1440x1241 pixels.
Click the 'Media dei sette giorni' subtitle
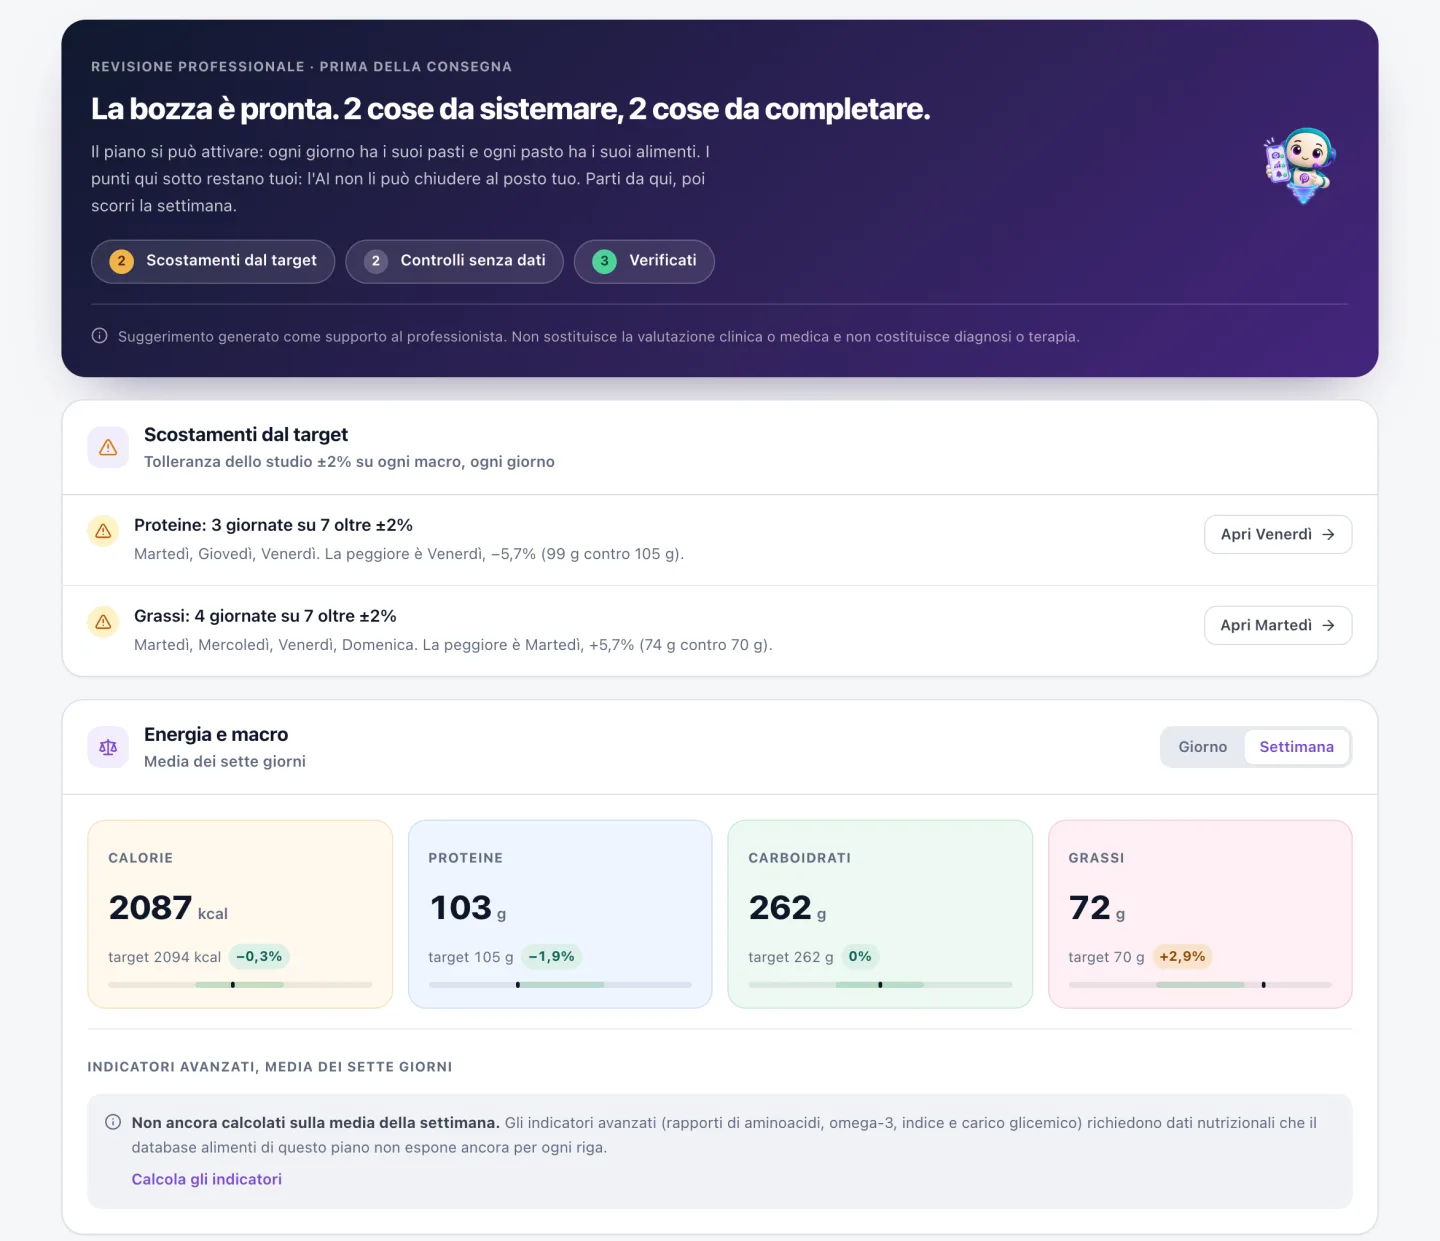[225, 762]
